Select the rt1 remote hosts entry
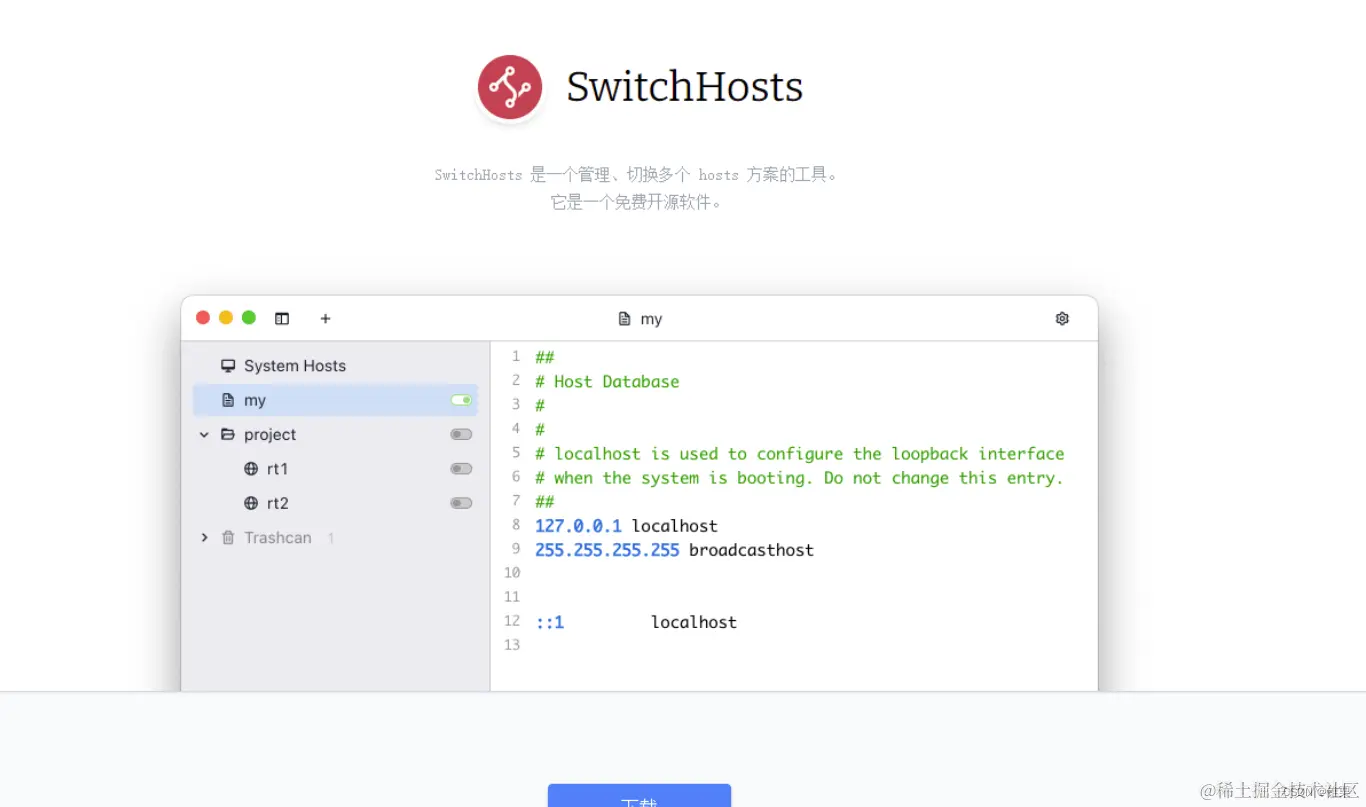The width and height of the screenshot is (1366, 807). click(335, 469)
